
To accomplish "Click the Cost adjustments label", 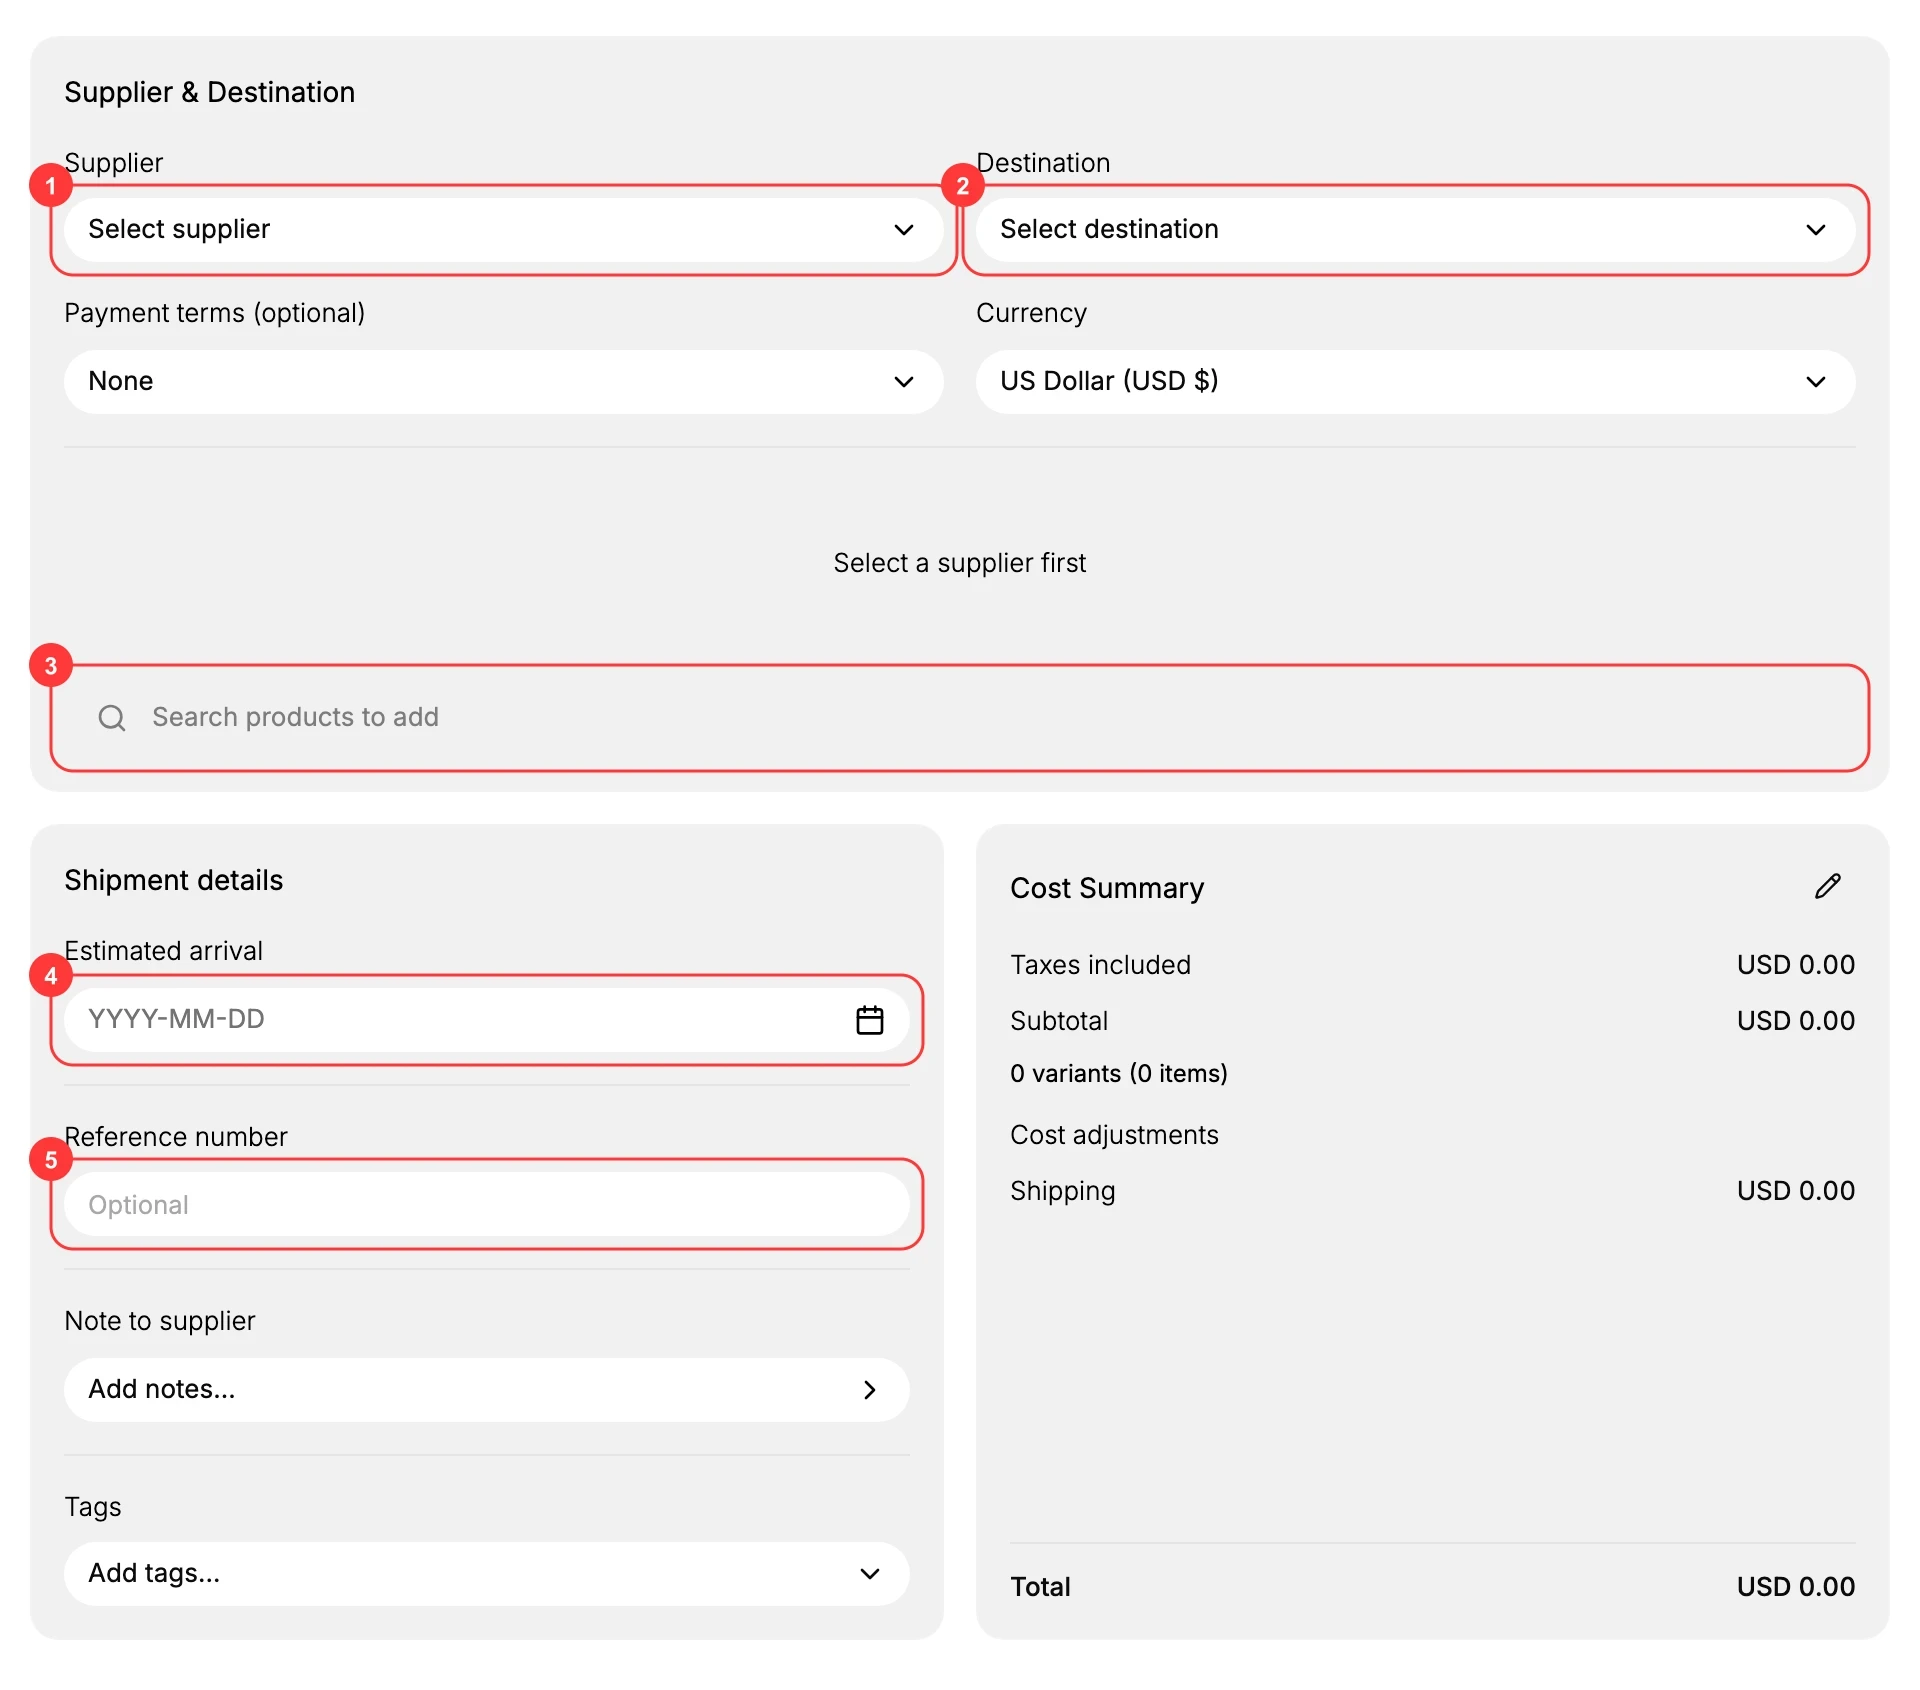I will pos(1114,1135).
